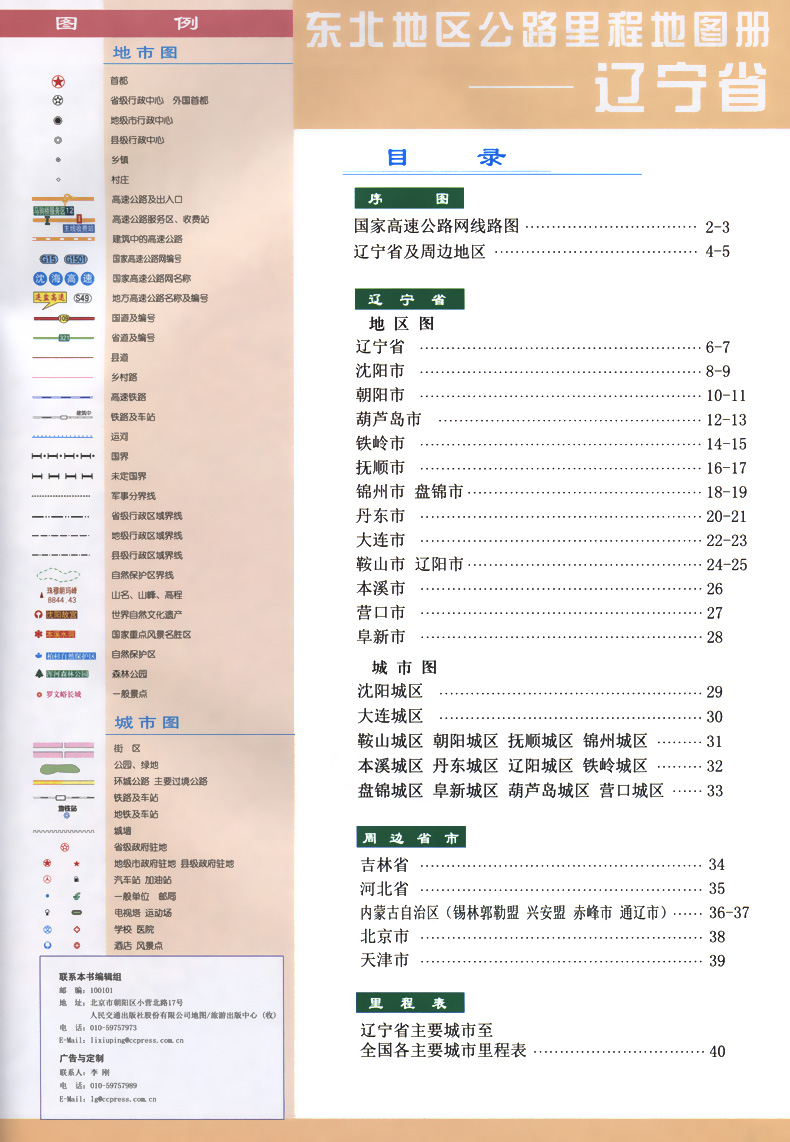Click the 环城公路 yellow road sample
This screenshot has height=1142, width=790.
click(63, 782)
